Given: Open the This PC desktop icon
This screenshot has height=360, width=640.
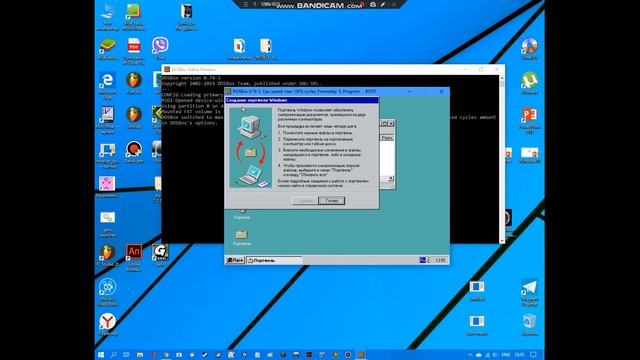Looking at the screenshot, I should (107, 16).
